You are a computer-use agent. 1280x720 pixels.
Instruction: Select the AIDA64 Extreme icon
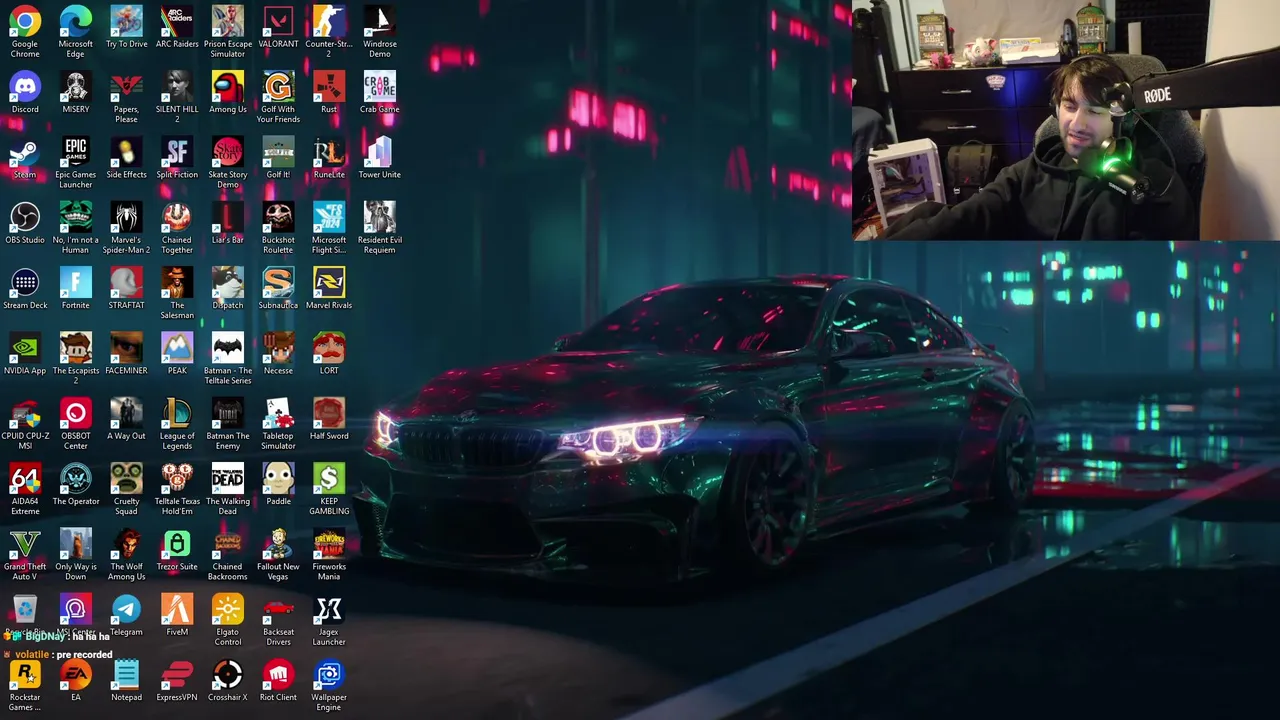25,479
